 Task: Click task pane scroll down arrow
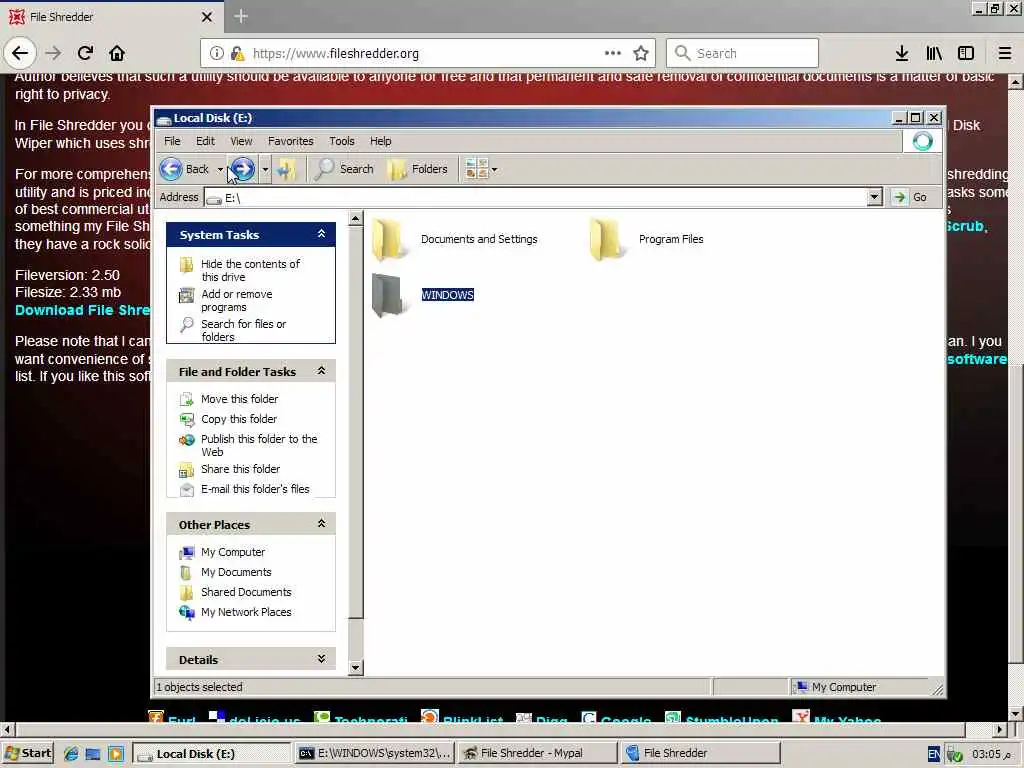tap(355, 667)
